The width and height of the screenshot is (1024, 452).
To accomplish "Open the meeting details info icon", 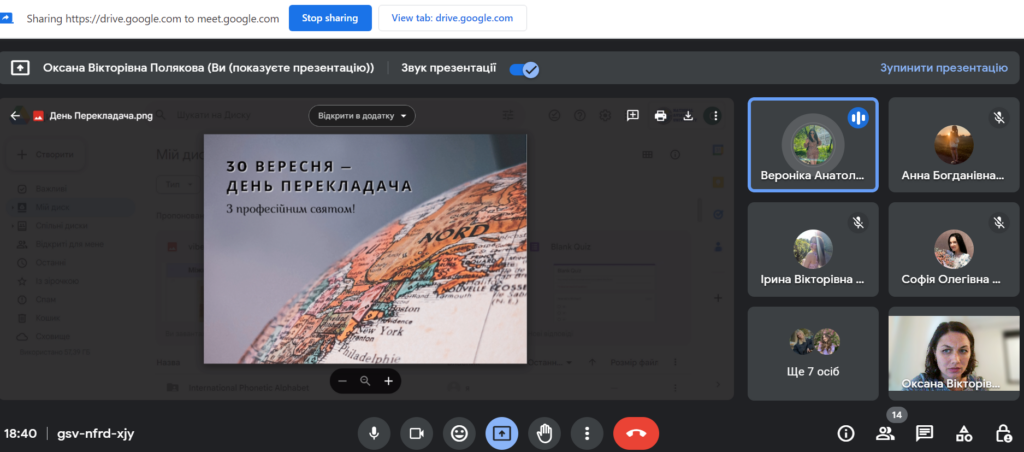I will tap(846, 433).
